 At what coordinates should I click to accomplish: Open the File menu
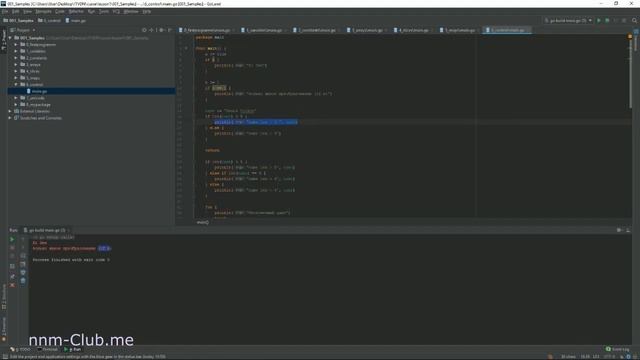4,11
